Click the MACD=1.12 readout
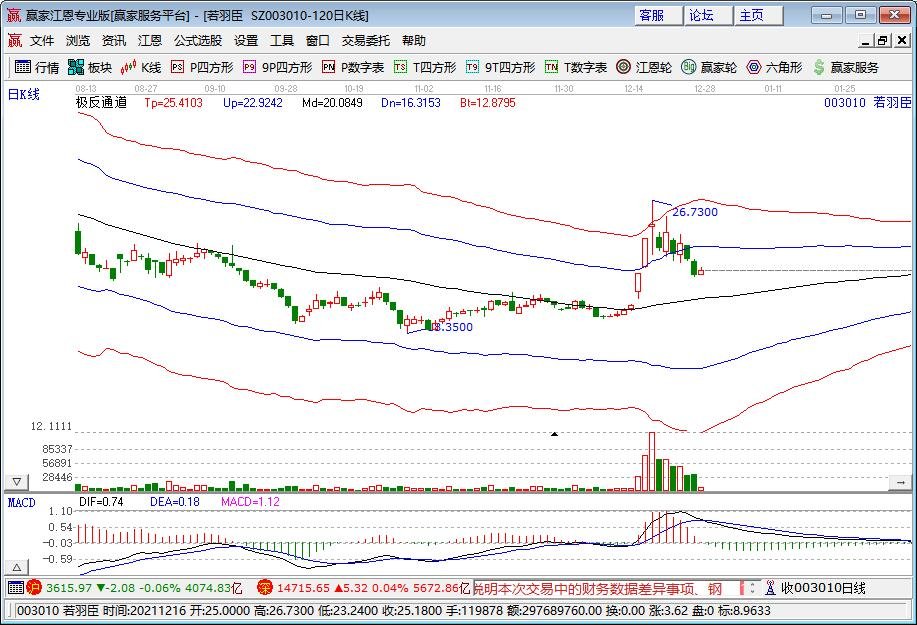This screenshot has height=625, width=917. coord(250,502)
